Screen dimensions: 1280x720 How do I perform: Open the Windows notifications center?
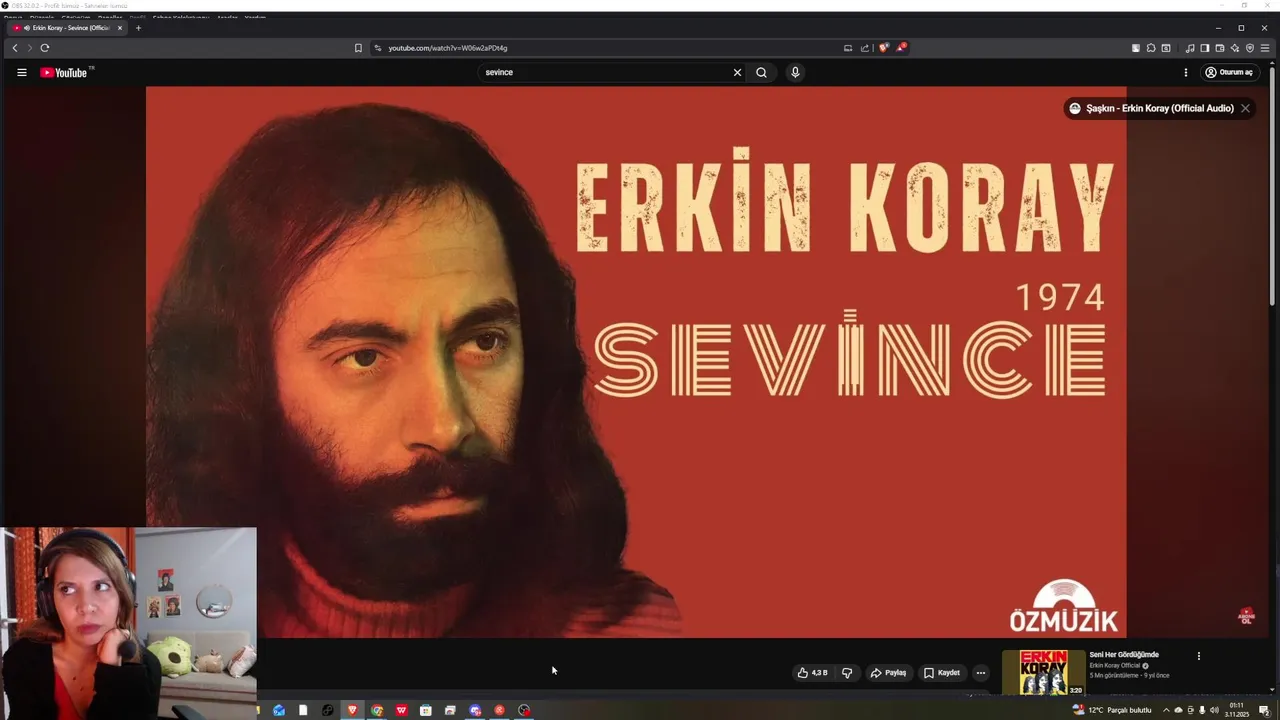(1264, 710)
